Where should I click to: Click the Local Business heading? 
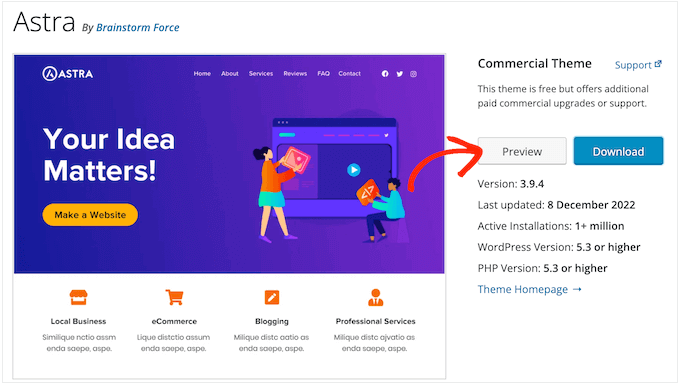tap(78, 321)
